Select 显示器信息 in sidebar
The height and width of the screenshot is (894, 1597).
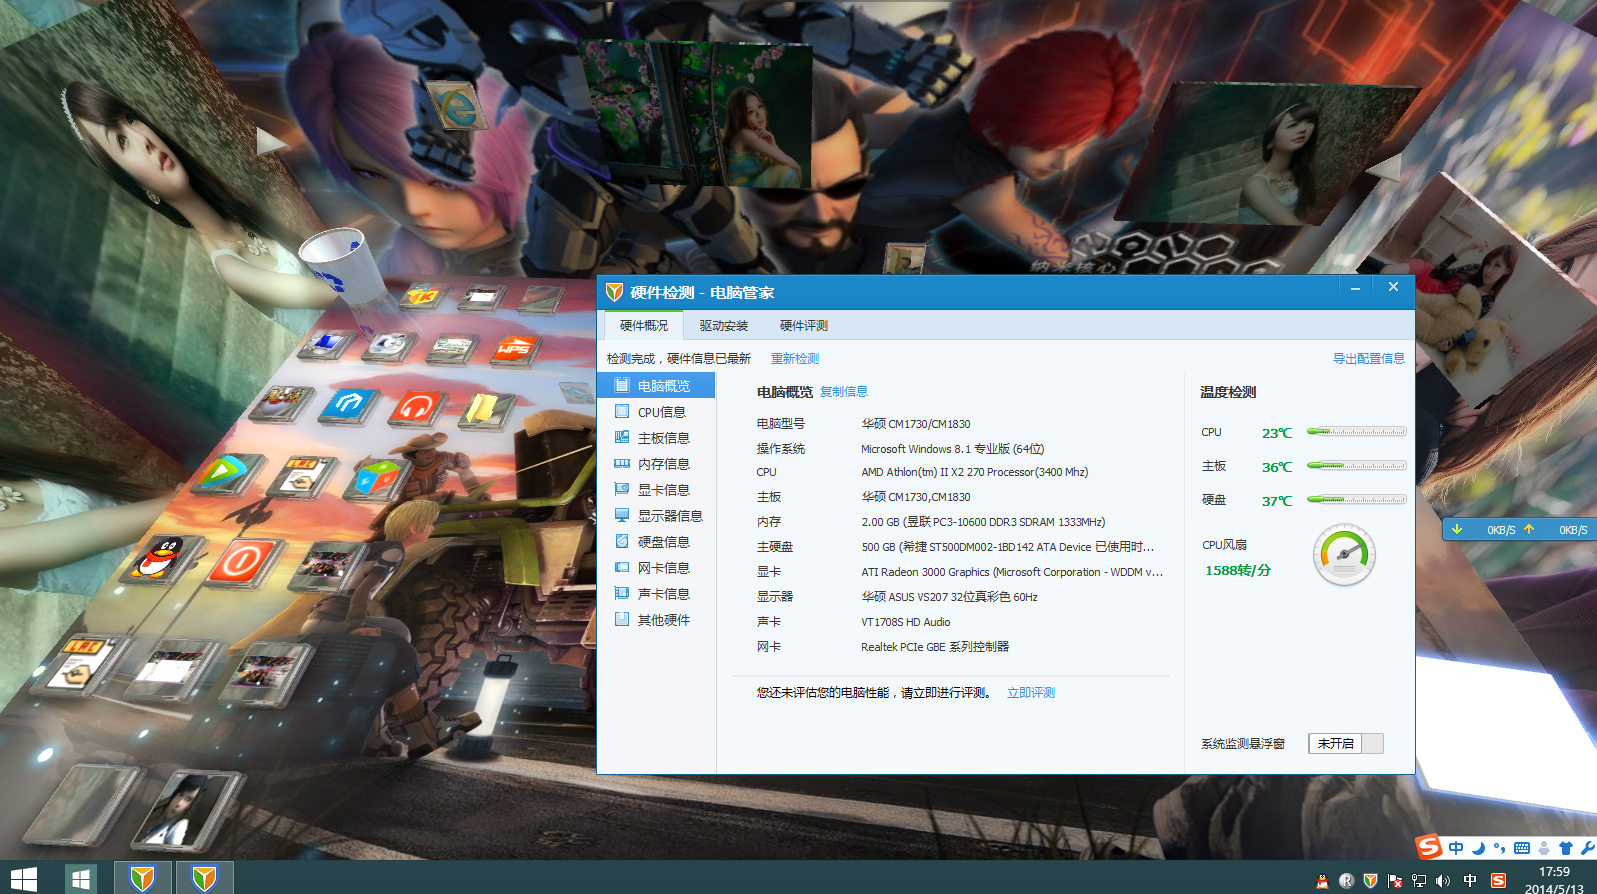[x=656, y=516]
